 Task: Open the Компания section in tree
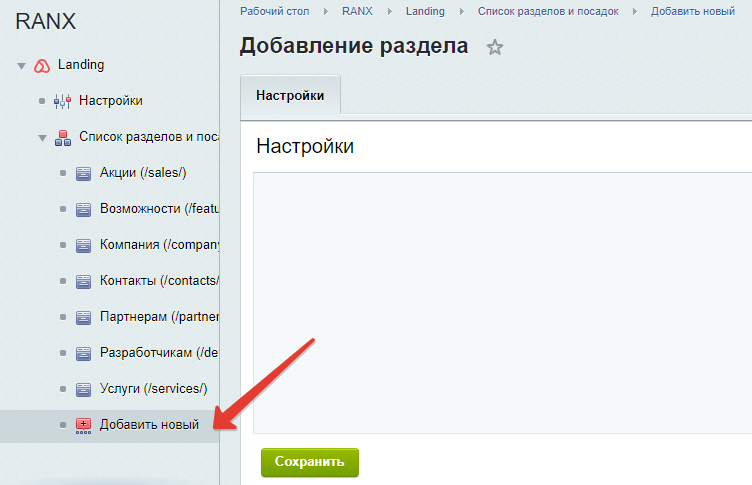(x=160, y=244)
